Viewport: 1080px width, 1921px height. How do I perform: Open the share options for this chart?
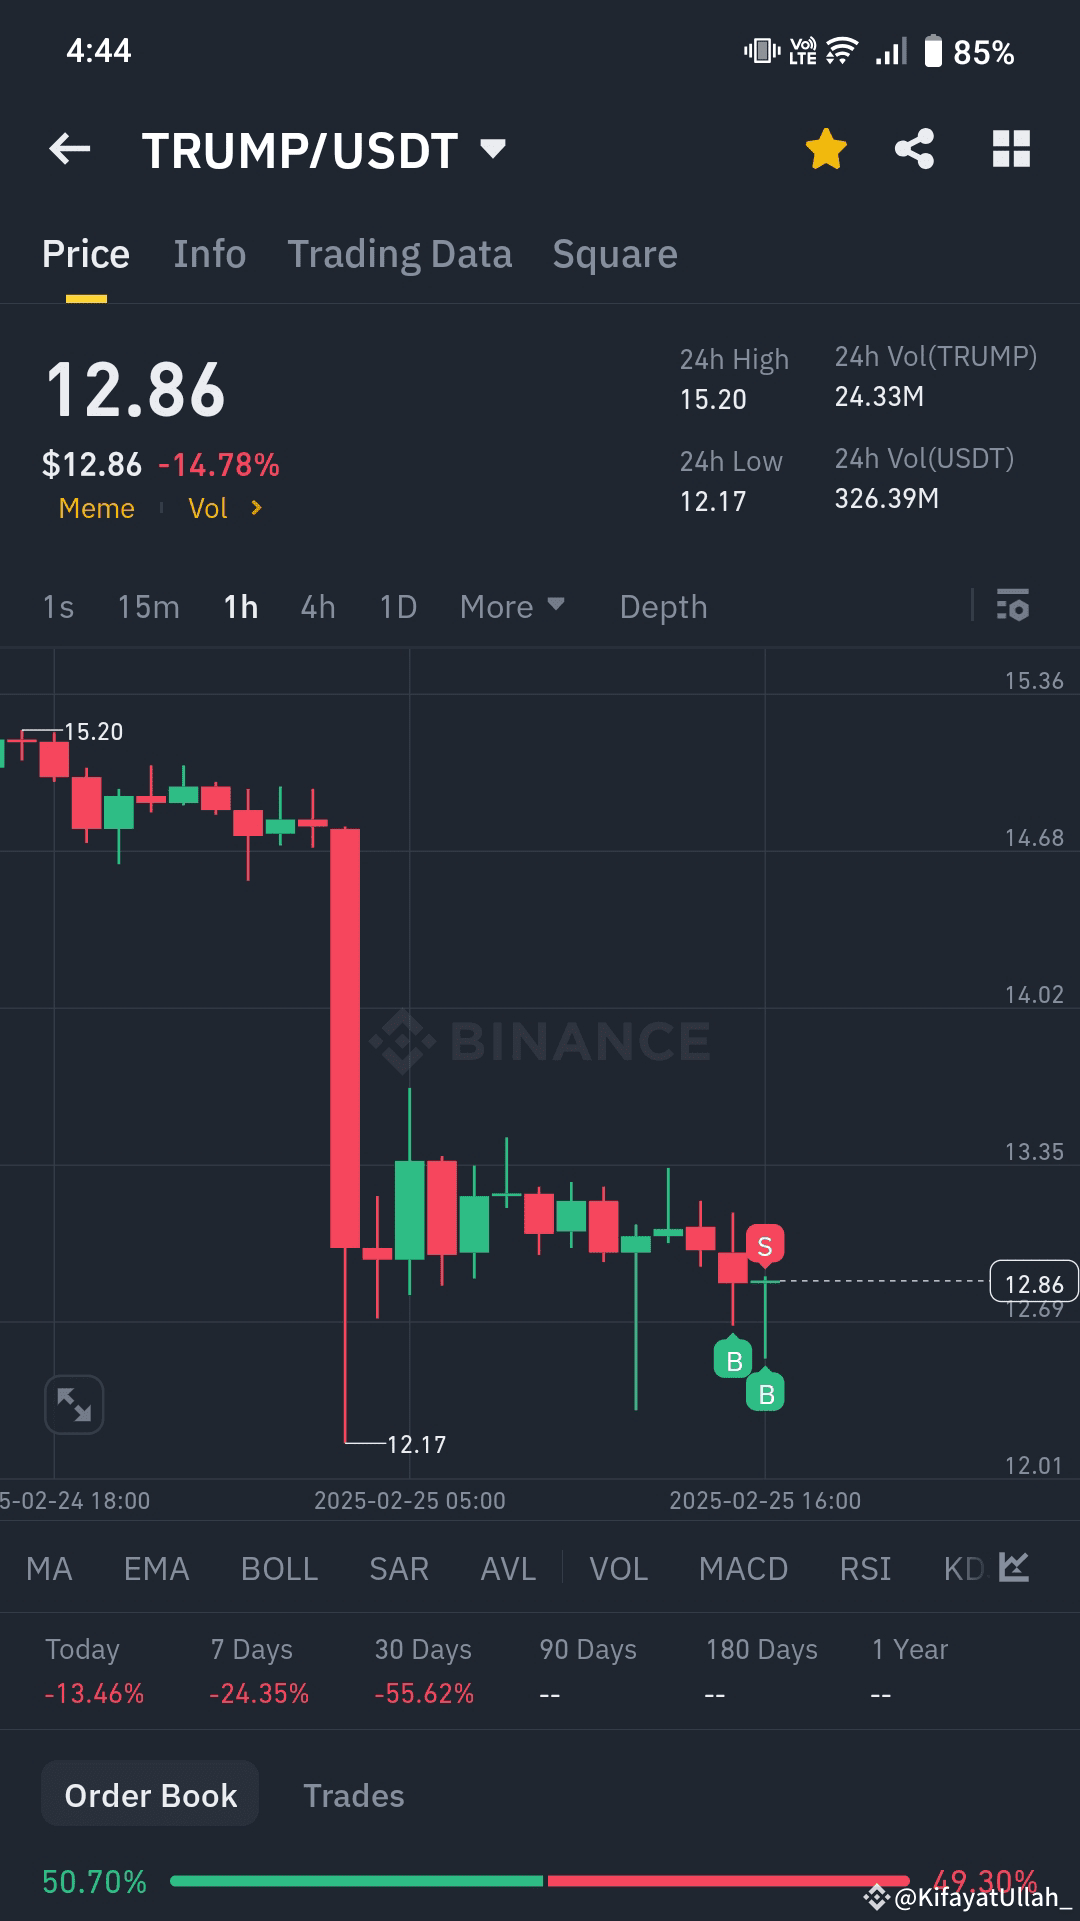tap(914, 148)
